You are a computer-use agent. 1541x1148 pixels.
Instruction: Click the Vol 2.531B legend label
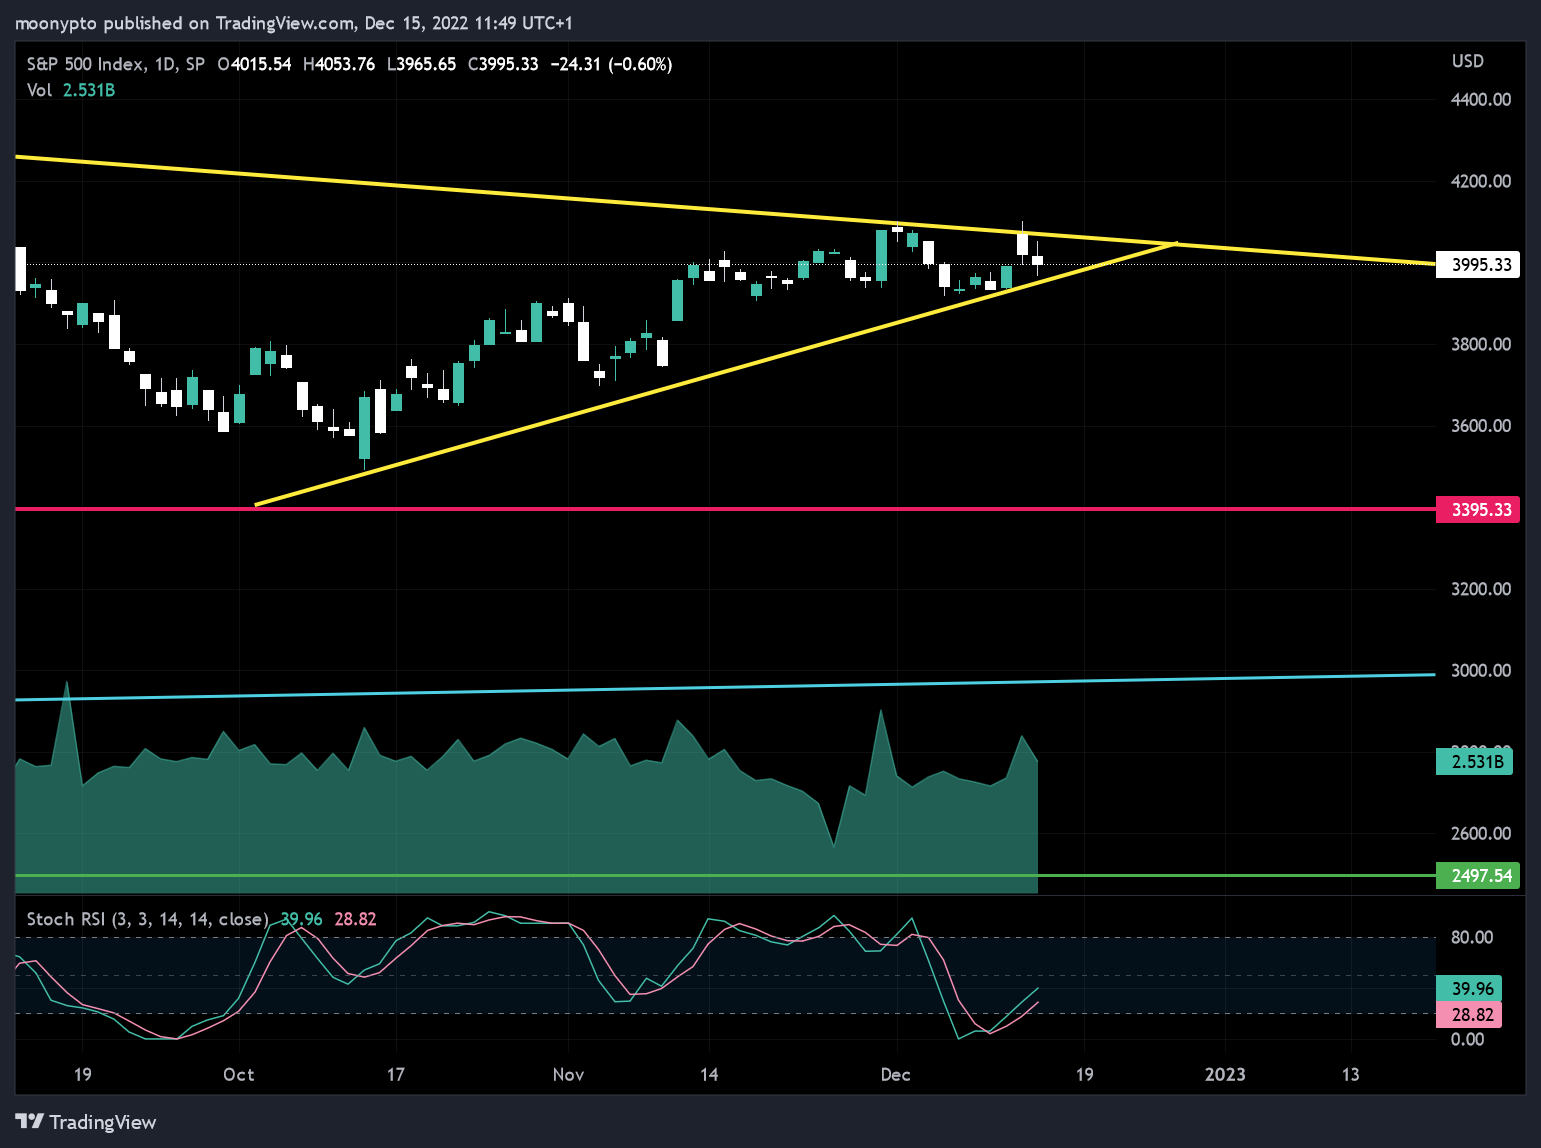click(x=71, y=90)
